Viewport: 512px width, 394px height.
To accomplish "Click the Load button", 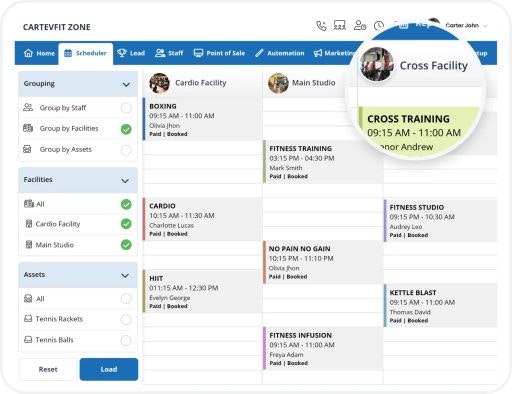I will [109, 369].
